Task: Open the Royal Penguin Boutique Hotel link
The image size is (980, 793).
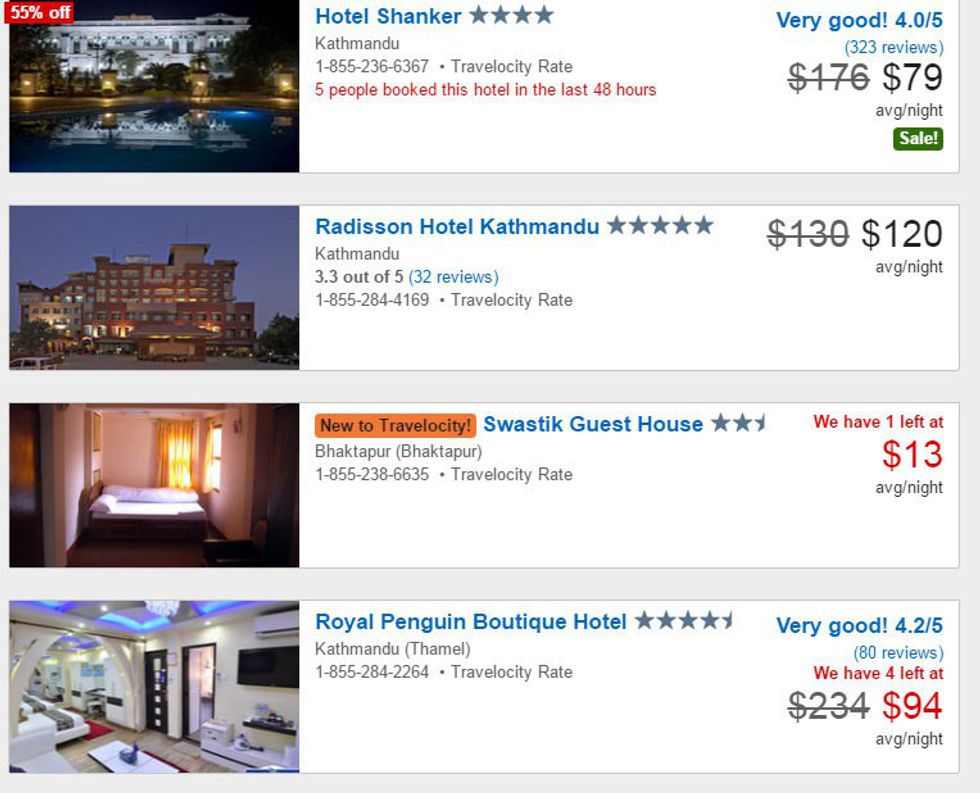Action: pyautogui.click(x=471, y=622)
